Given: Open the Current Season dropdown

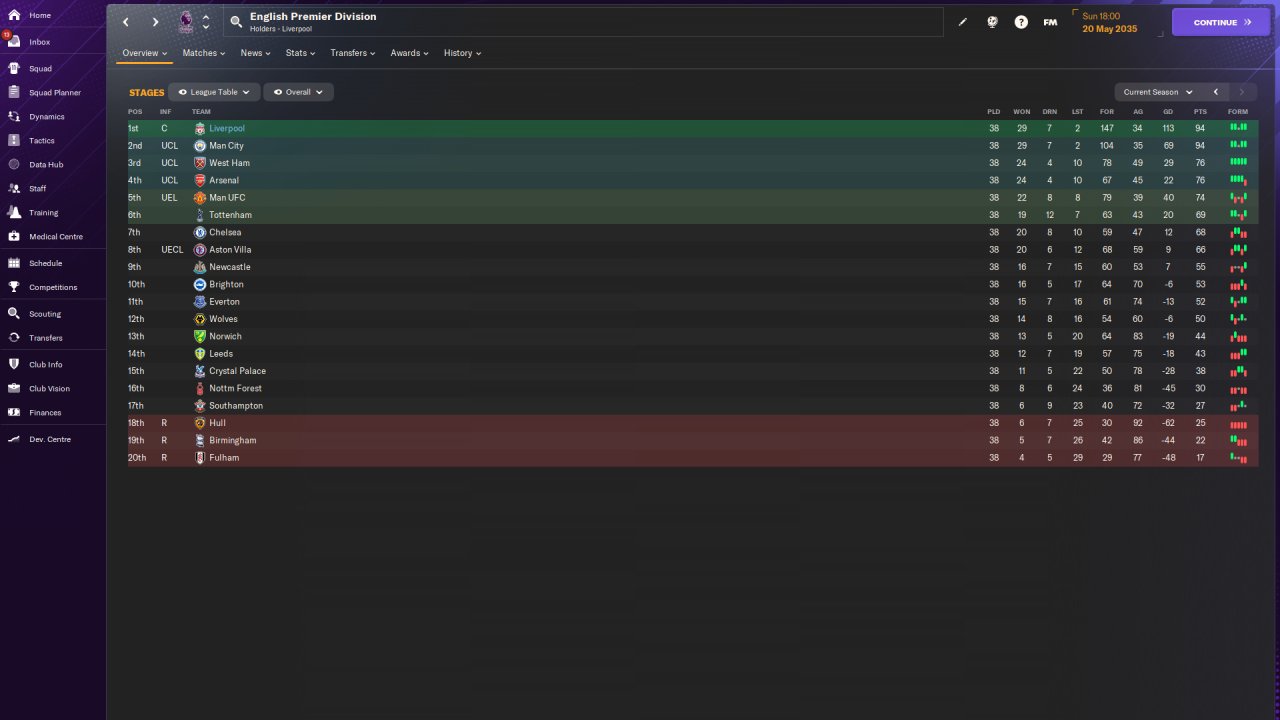Looking at the screenshot, I should (x=1158, y=92).
